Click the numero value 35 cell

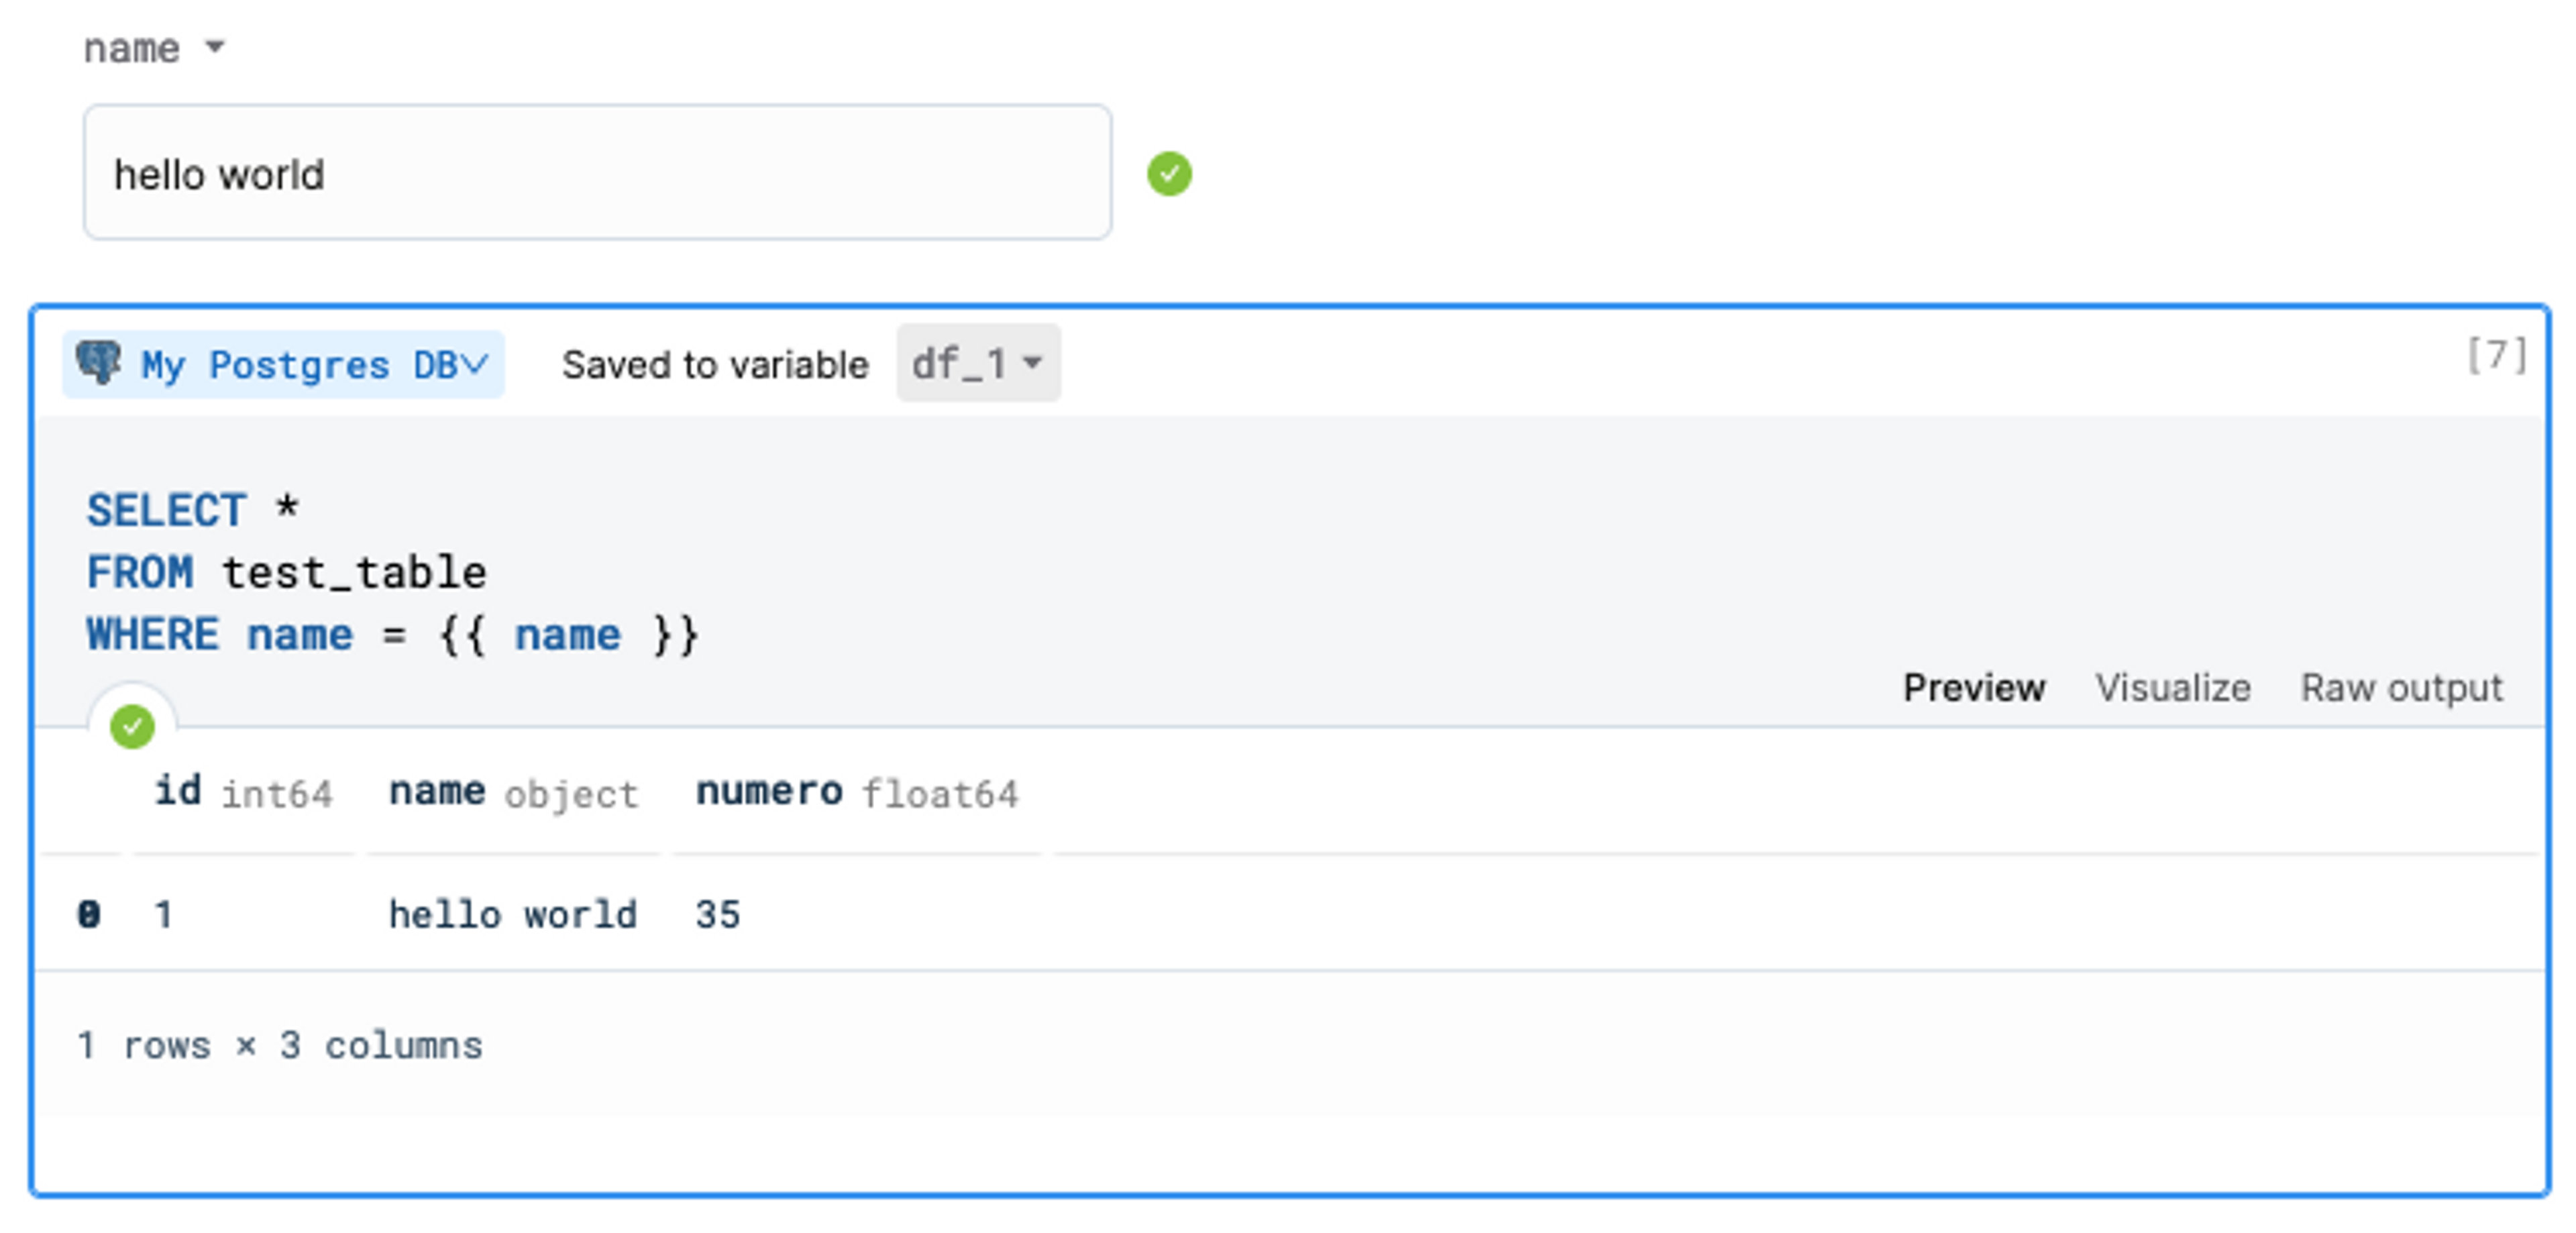718,915
